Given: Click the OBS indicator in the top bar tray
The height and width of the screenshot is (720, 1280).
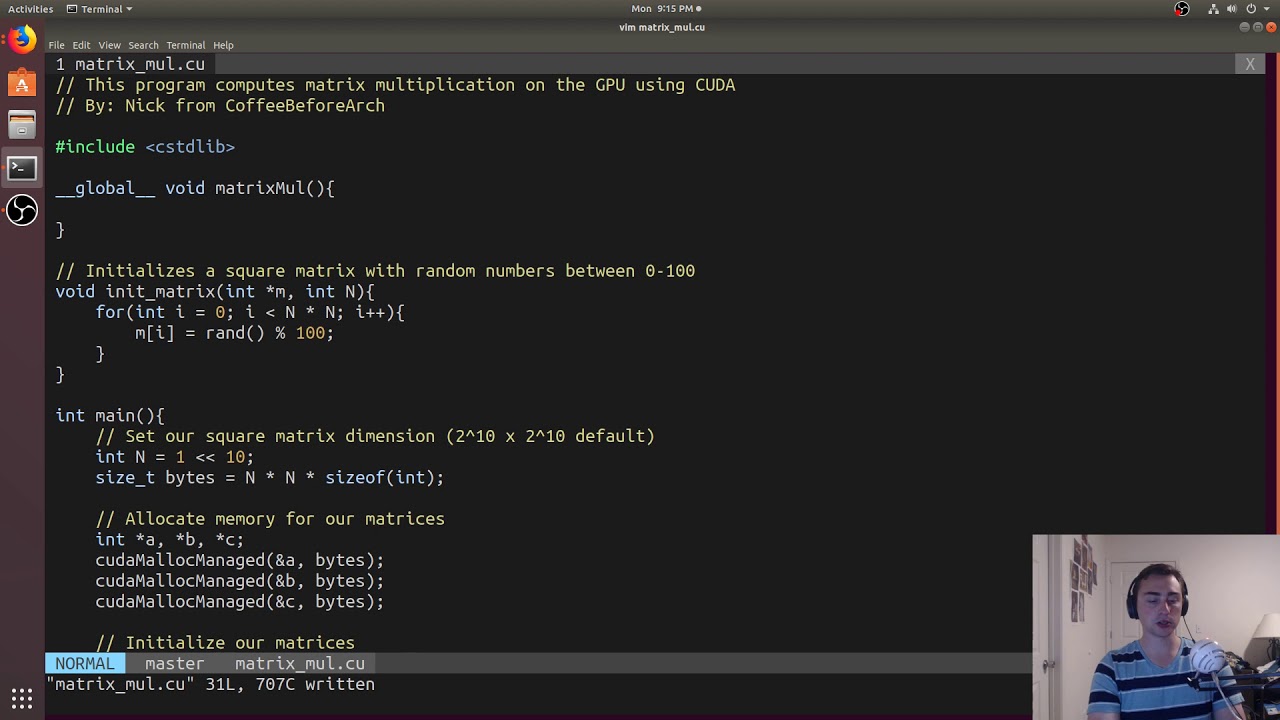Looking at the screenshot, I should pyautogui.click(x=1182, y=9).
